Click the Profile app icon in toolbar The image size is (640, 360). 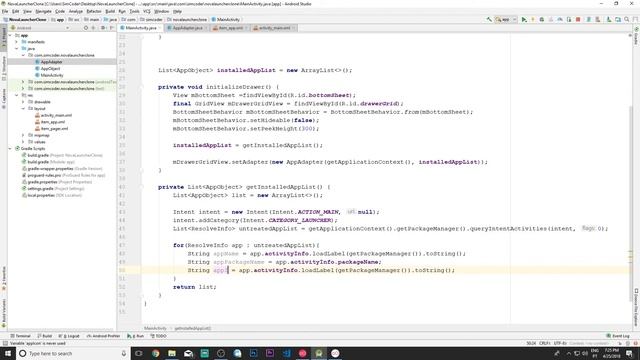[560, 19]
